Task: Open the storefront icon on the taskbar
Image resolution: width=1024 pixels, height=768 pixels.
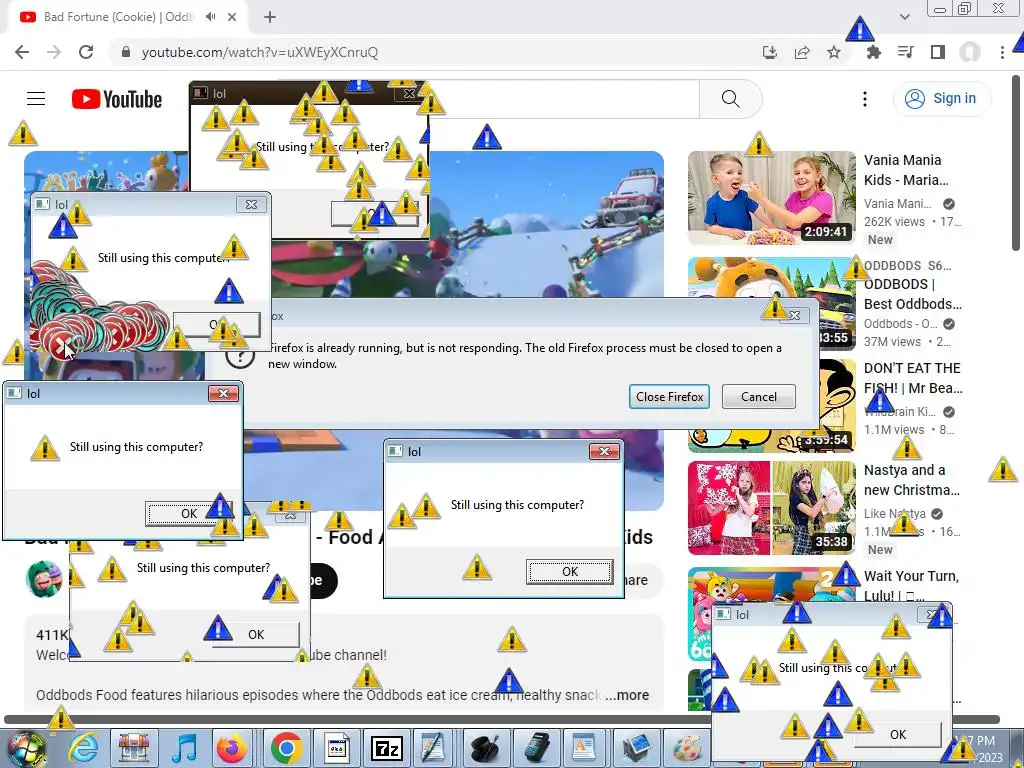Action: tap(134, 748)
